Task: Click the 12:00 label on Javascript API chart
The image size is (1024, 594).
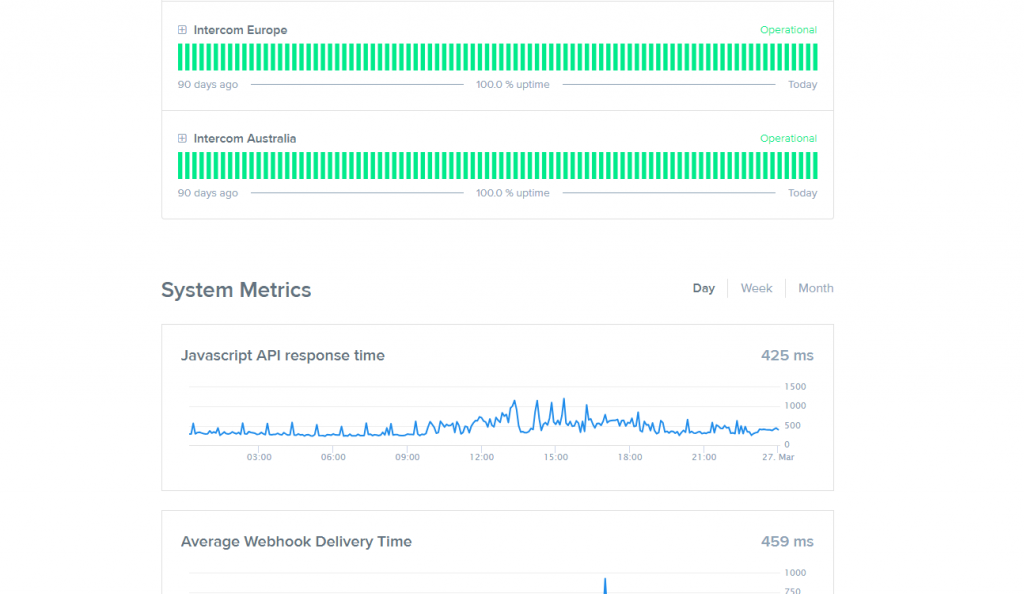Action: 481,457
